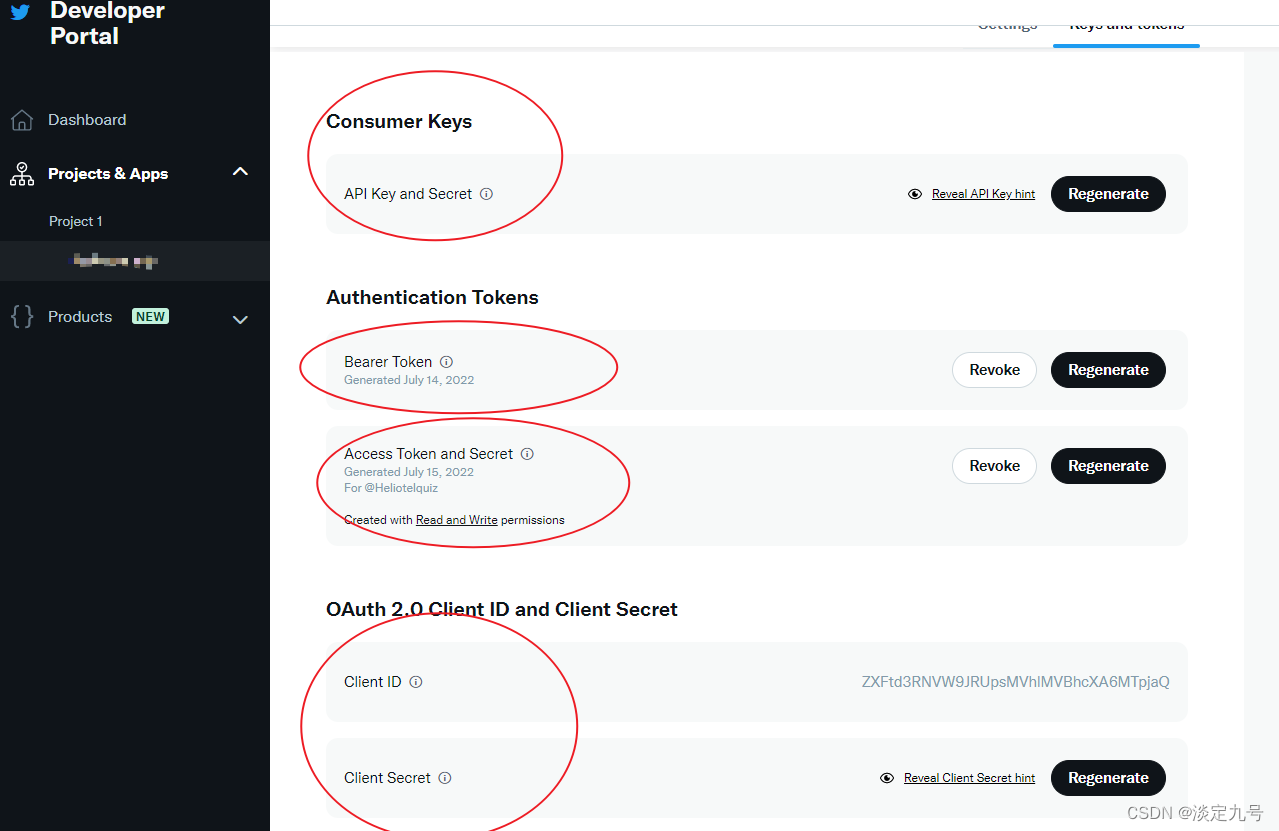The image size is (1279, 831).
Task: Click the 'Bearer Token' label
Action: (x=388, y=362)
